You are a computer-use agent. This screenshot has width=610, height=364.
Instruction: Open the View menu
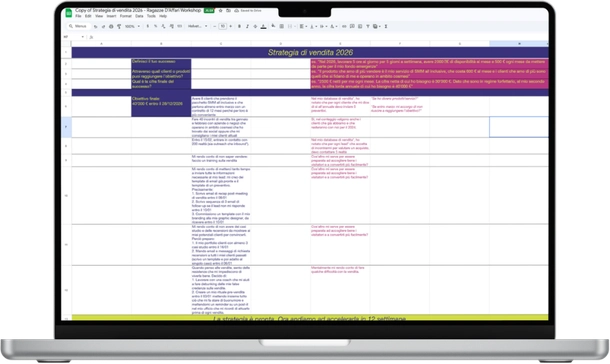coord(99,16)
